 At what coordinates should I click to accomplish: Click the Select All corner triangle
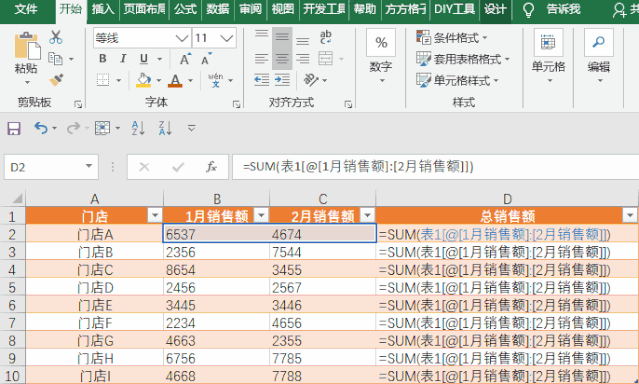(x=17, y=199)
